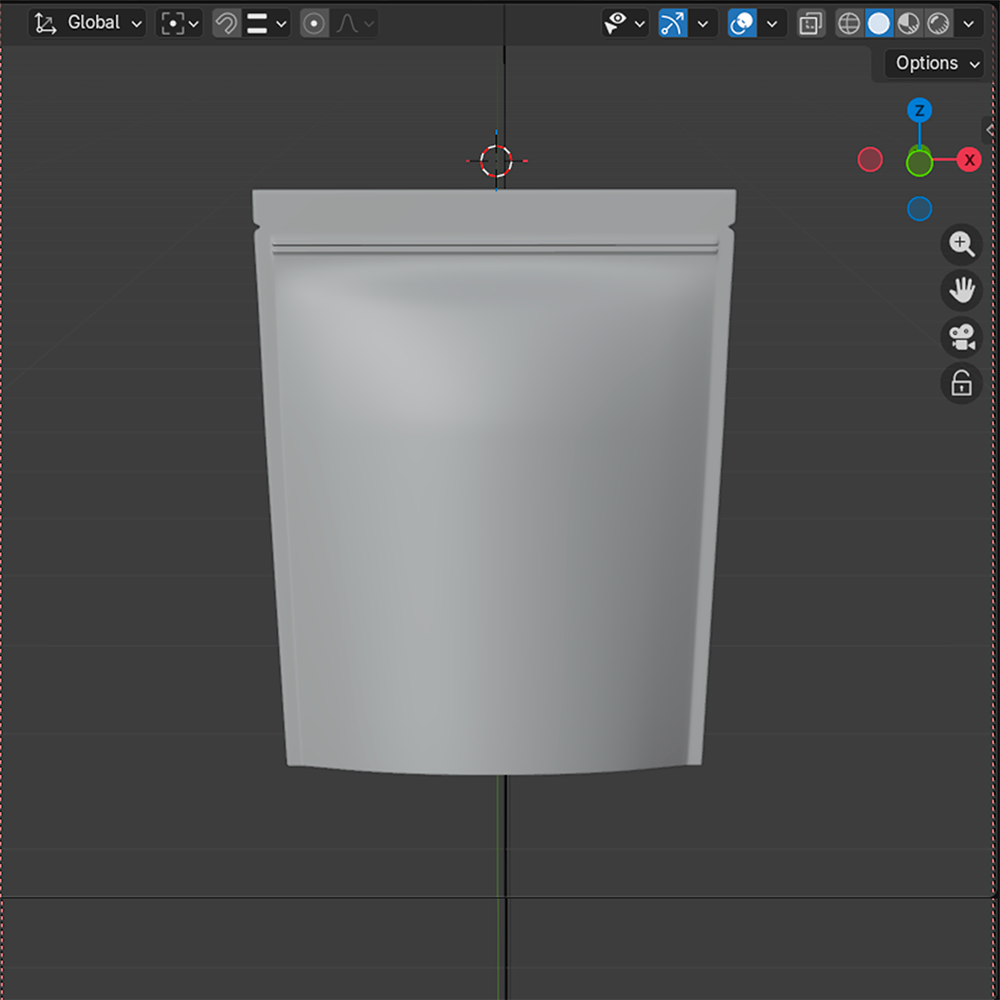Click the 3D cursor in viewport
The width and height of the screenshot is (1000, 1000).
[496, 161]
